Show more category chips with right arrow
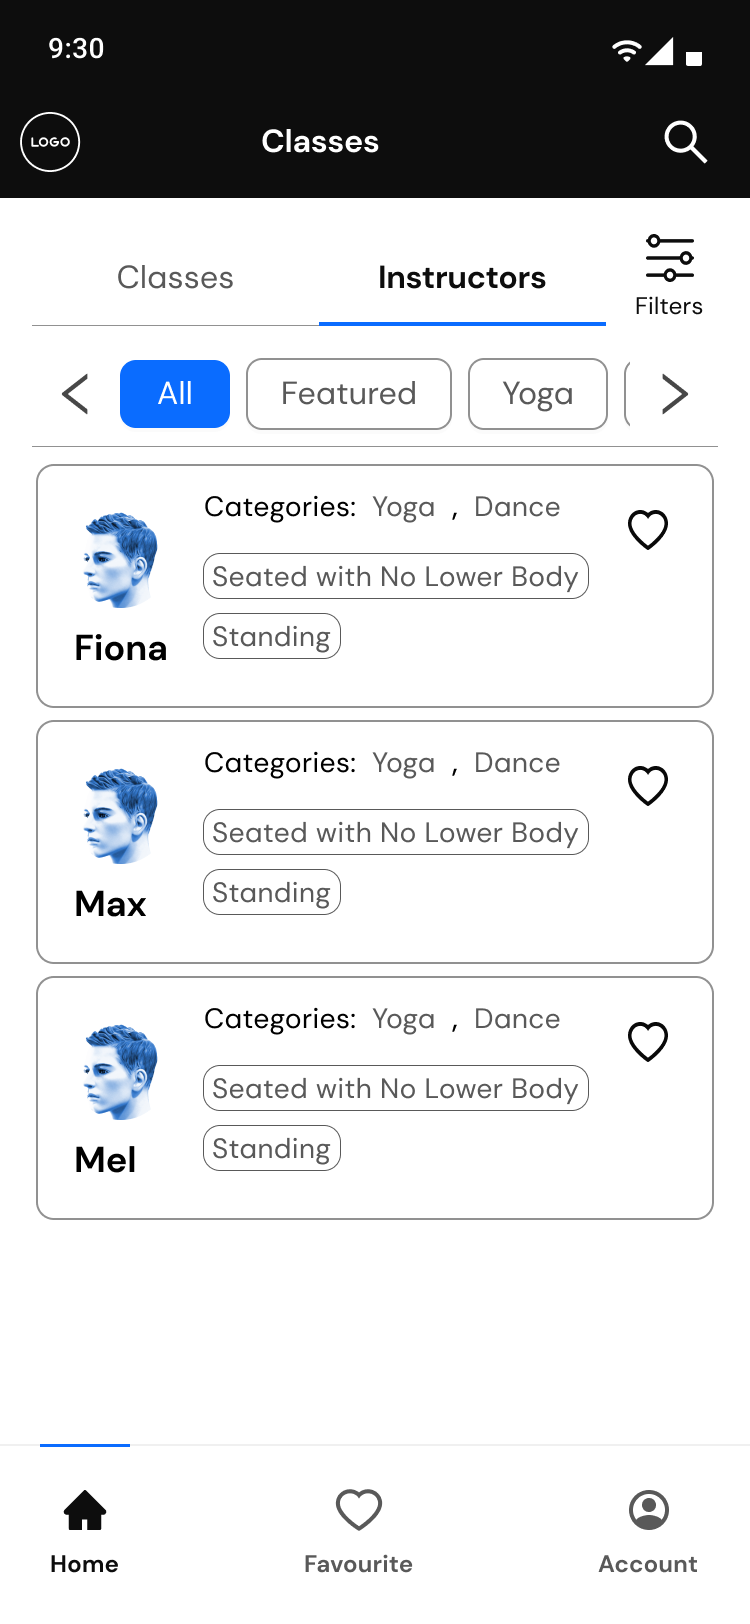Image resolution: width=750 pixels, height=1624 pixels. (675, 394)
